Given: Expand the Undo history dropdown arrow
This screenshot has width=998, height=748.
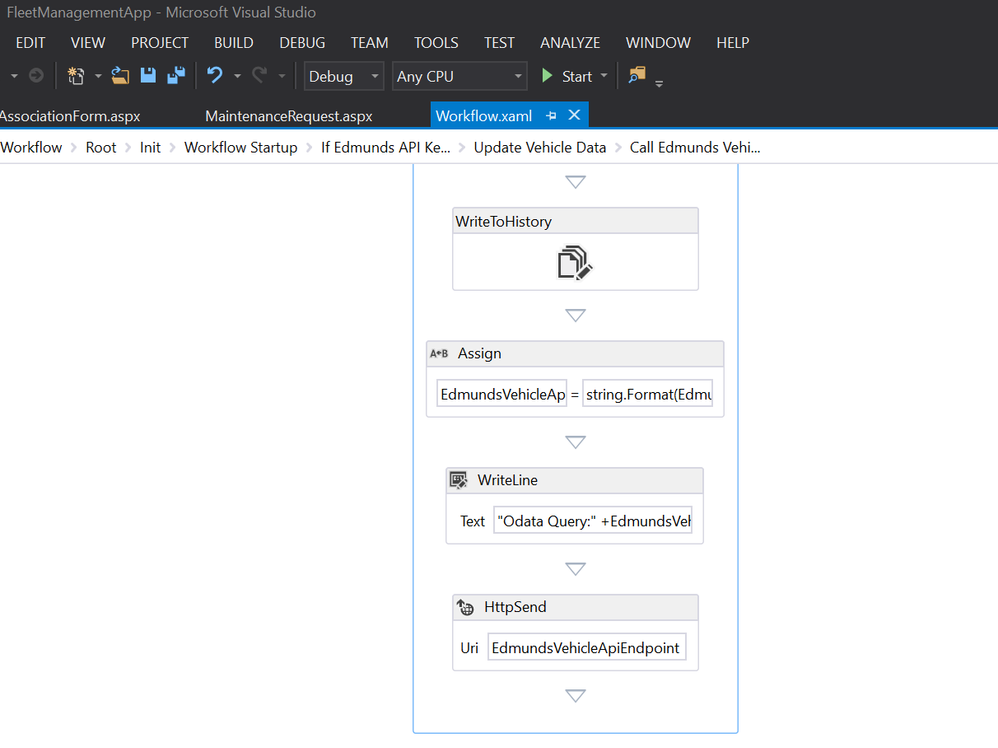Looking at the screenshot, I should (x=237, y=76).
